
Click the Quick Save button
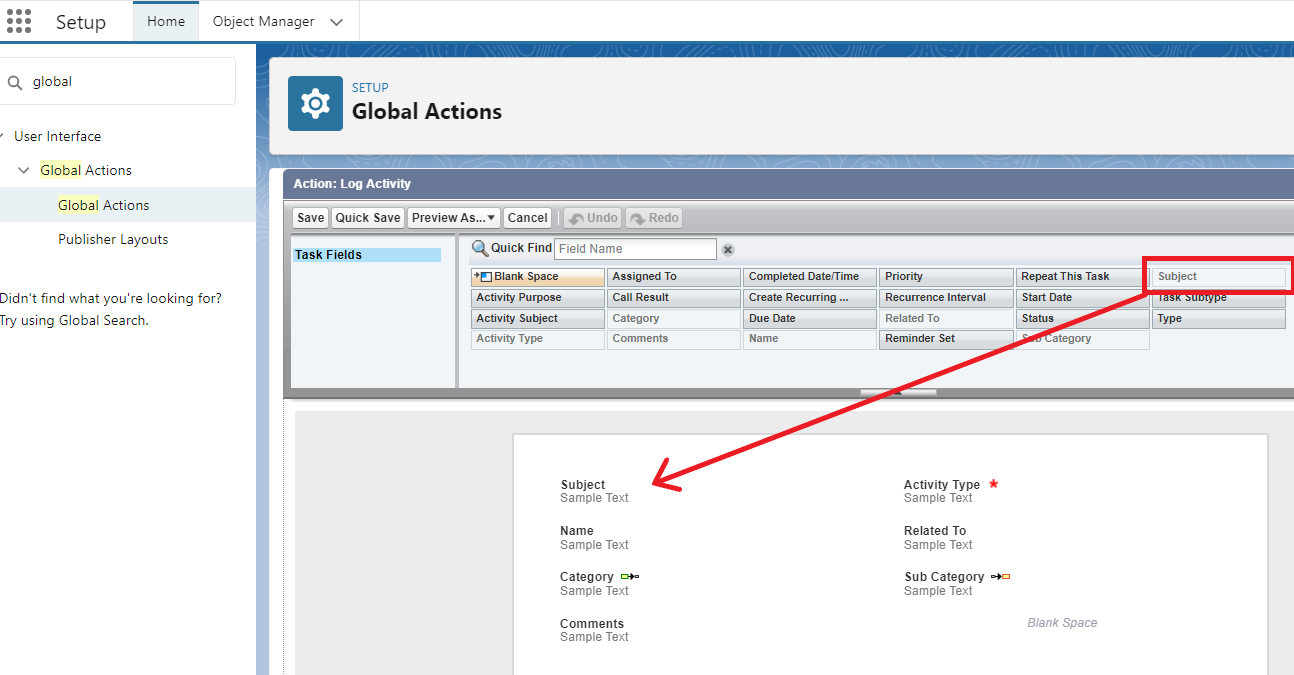(368, 218)
